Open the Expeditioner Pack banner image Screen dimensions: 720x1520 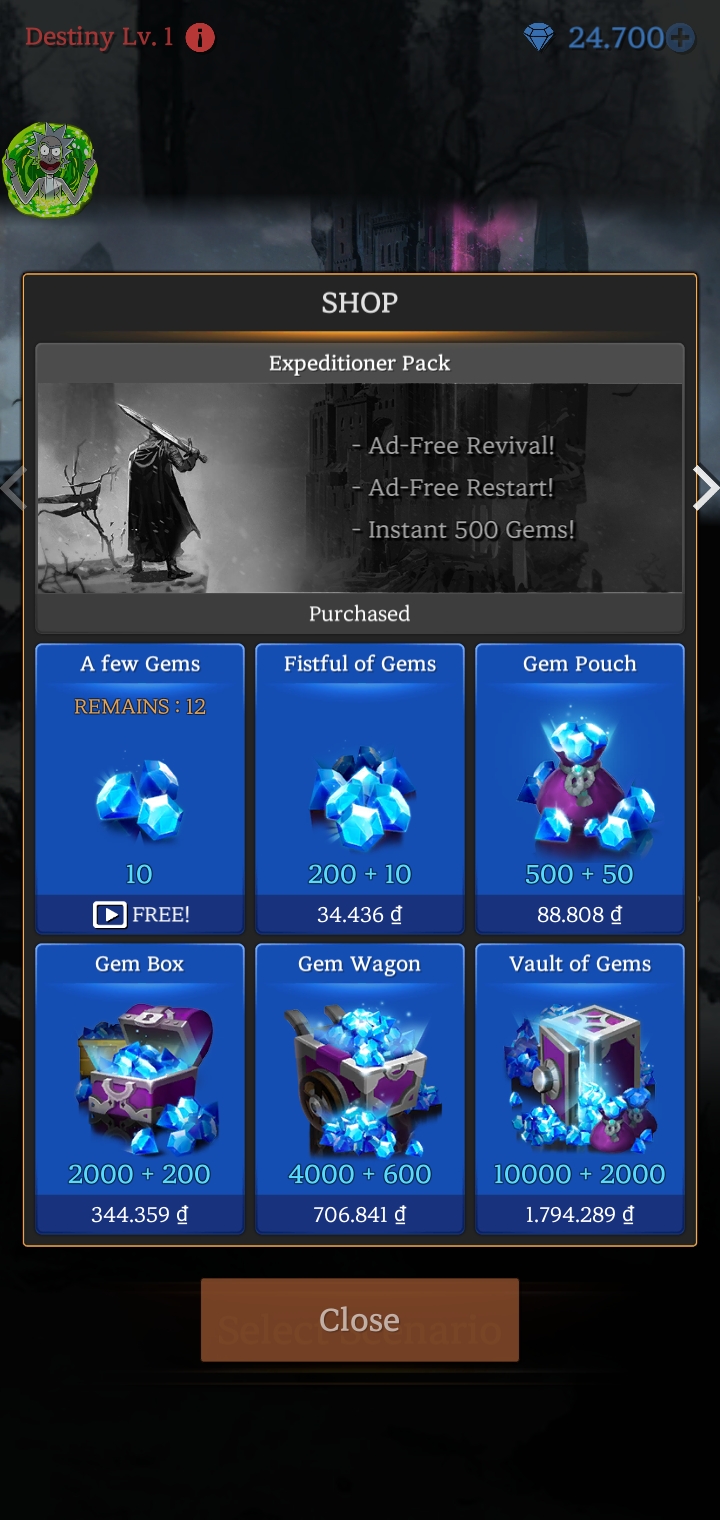(360, 488)
